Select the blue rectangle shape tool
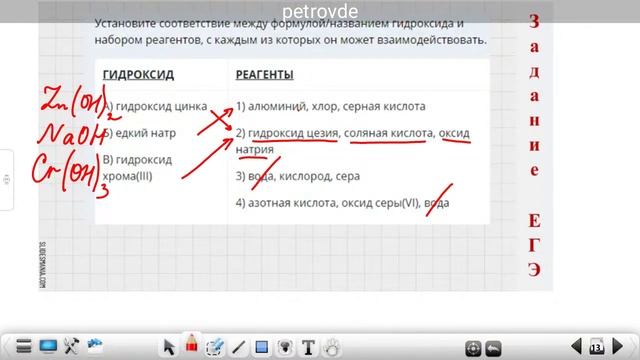Viewport: 640px width, 360px height. [x=262, y=347]
